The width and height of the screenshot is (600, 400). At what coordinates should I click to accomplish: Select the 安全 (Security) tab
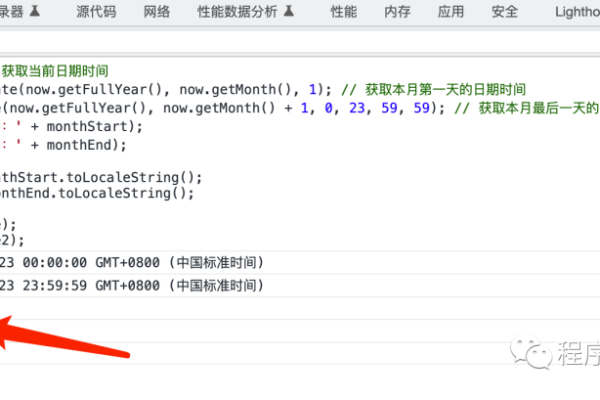pos(505,12)
